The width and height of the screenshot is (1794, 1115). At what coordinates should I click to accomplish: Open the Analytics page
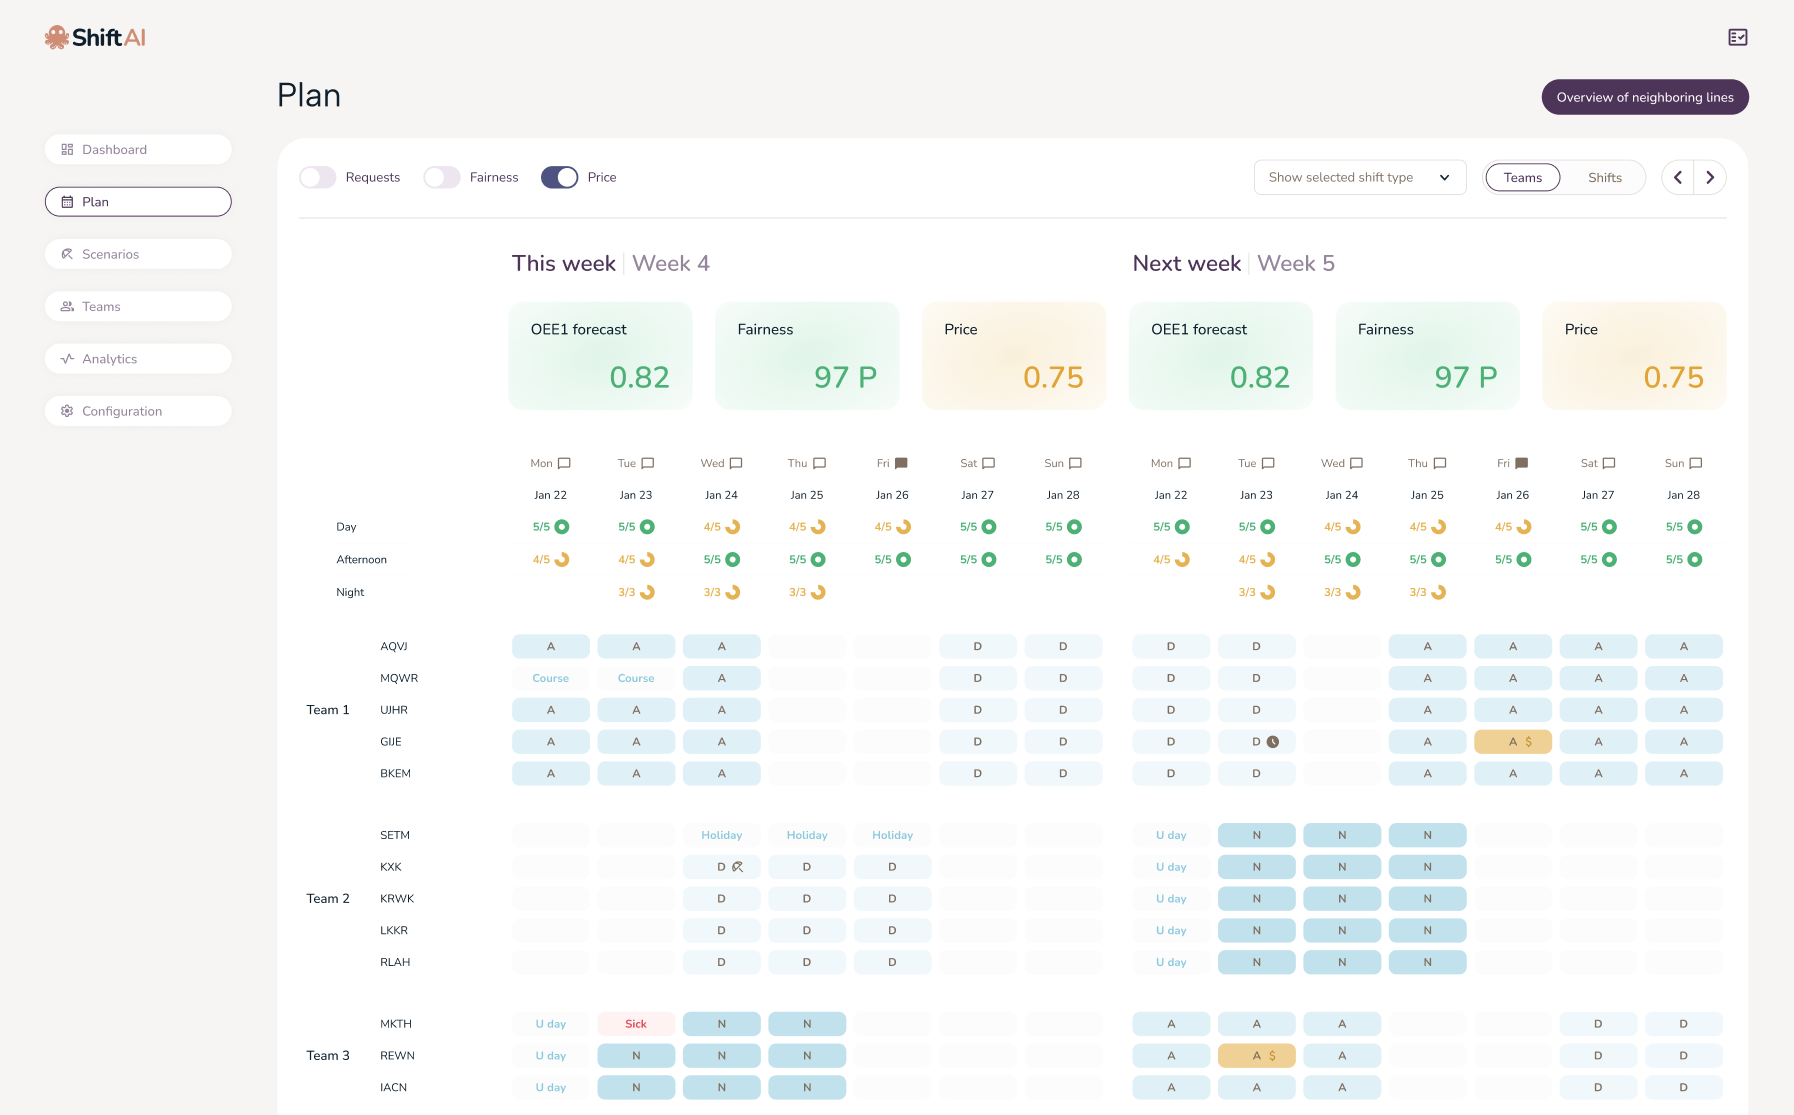[x=138, y=359]
